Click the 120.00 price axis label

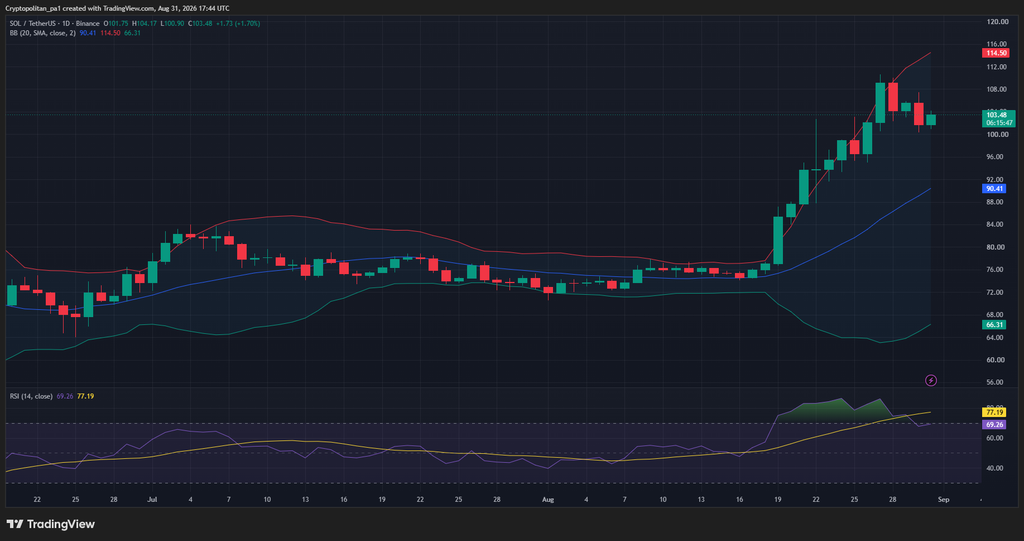[998, 22]
